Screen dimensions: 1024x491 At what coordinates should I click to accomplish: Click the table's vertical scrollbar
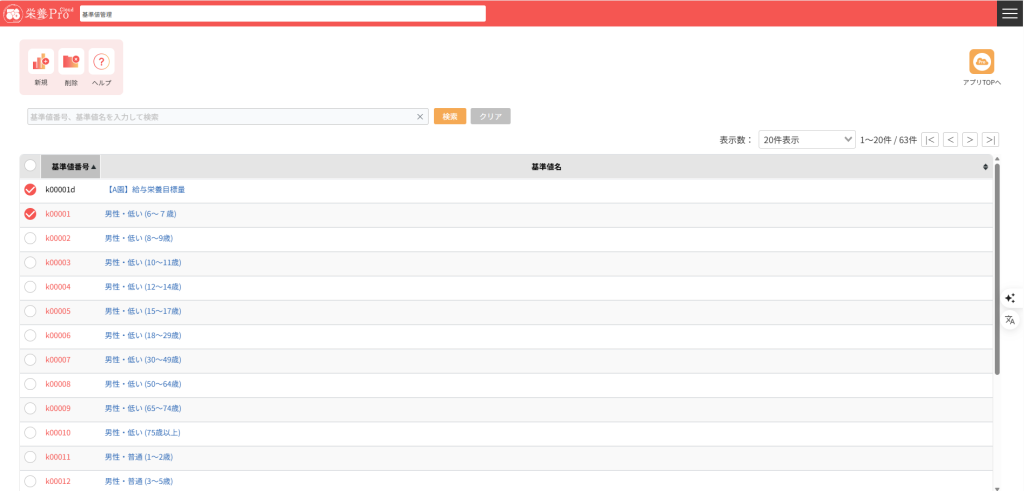[997, 270]
